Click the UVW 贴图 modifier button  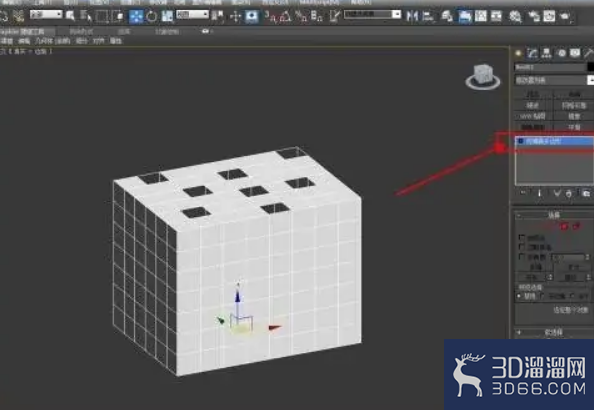[x=533, y=116]
